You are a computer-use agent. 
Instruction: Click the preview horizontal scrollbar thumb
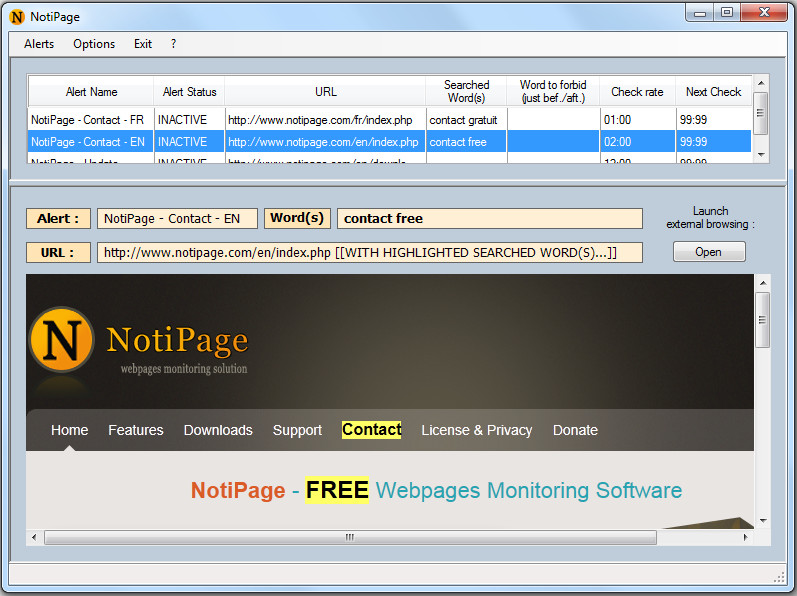click(x=350, y=537)
